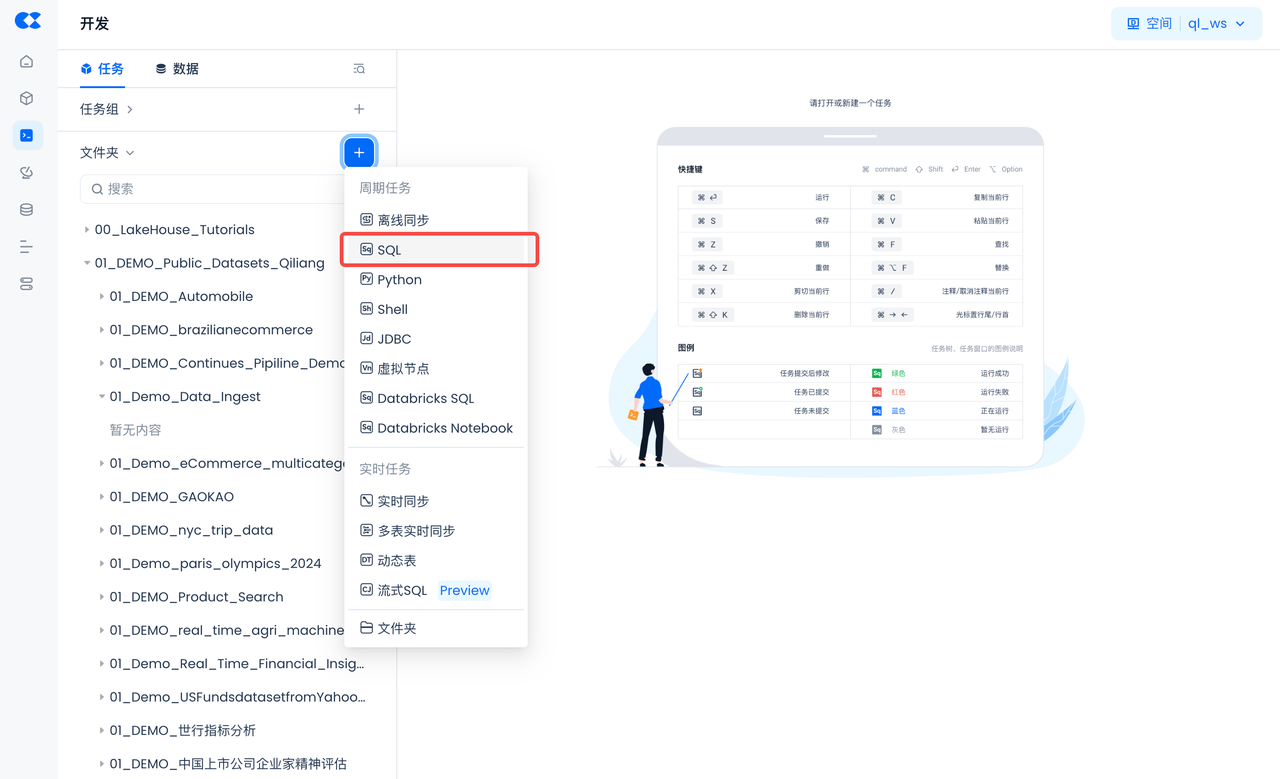Open the bottom server icon in sidebar

pyautogui.click(x=27, y=284)
